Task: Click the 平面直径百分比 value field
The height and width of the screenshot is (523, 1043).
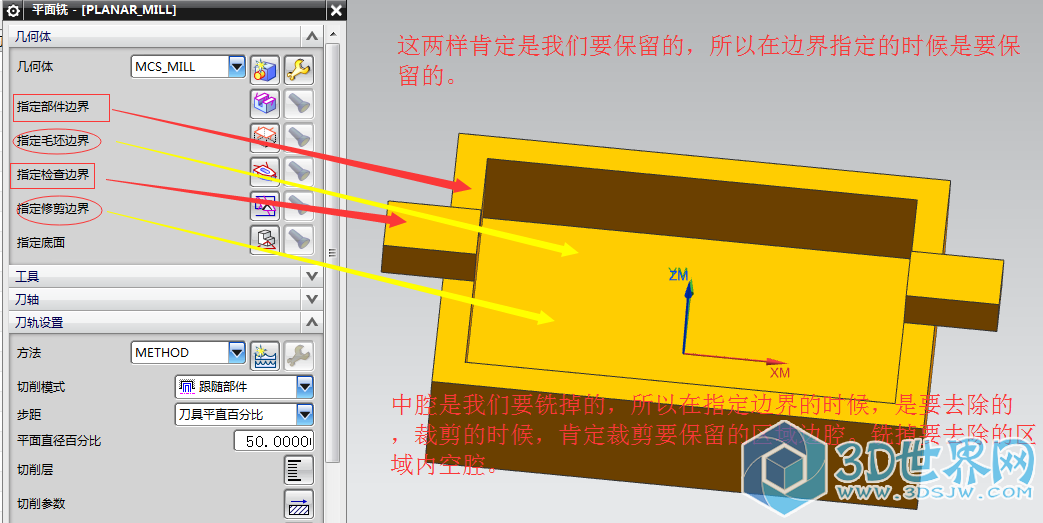Action: pyautogui.click(x=273, y=440)
